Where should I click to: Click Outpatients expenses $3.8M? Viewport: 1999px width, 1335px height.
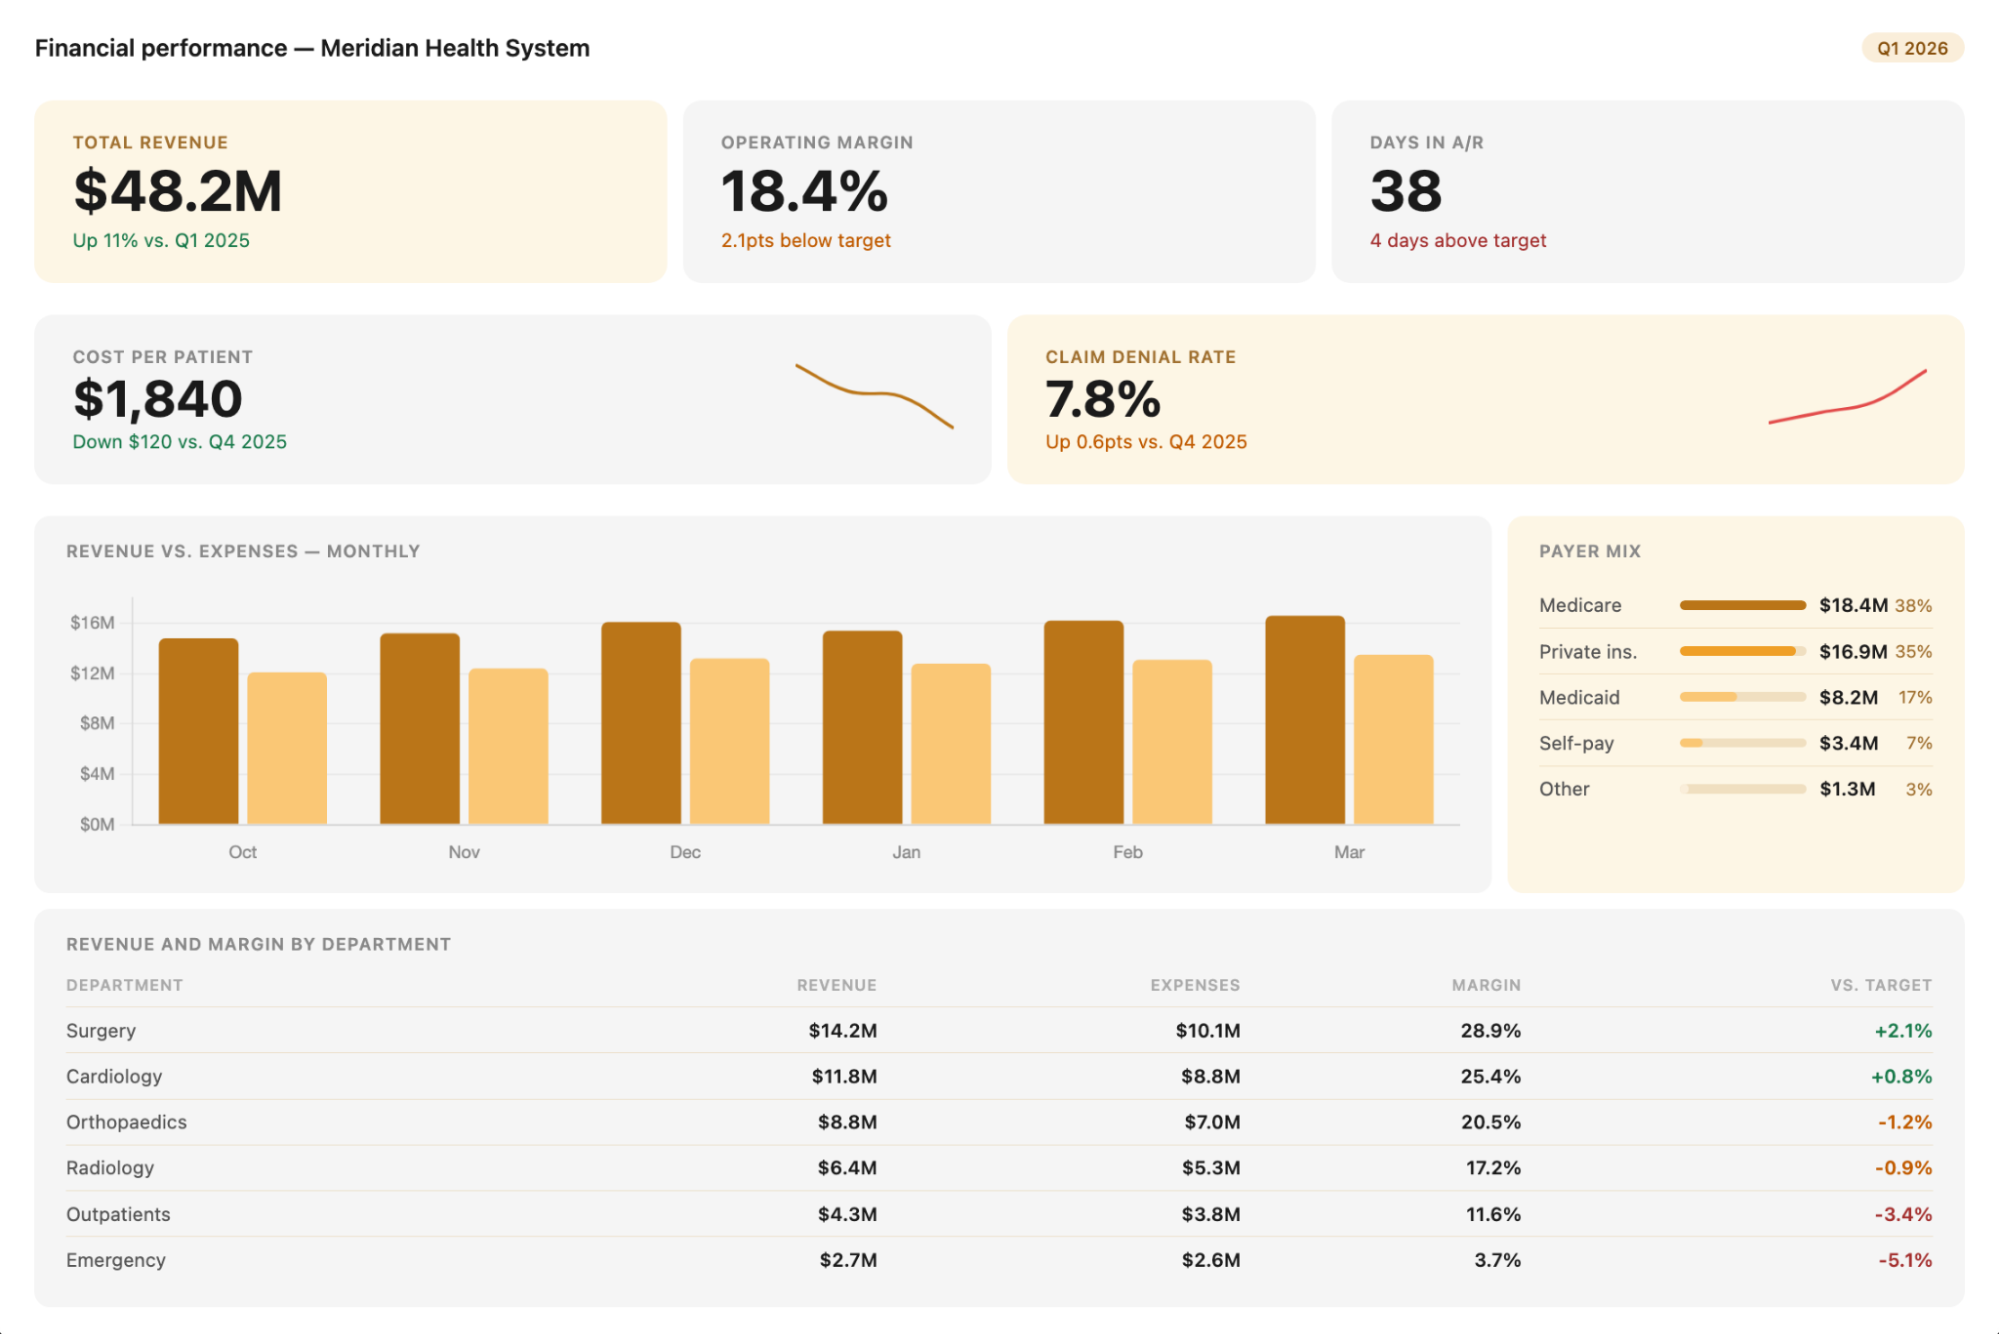pyautogui.click(x=1211, y=1214)
